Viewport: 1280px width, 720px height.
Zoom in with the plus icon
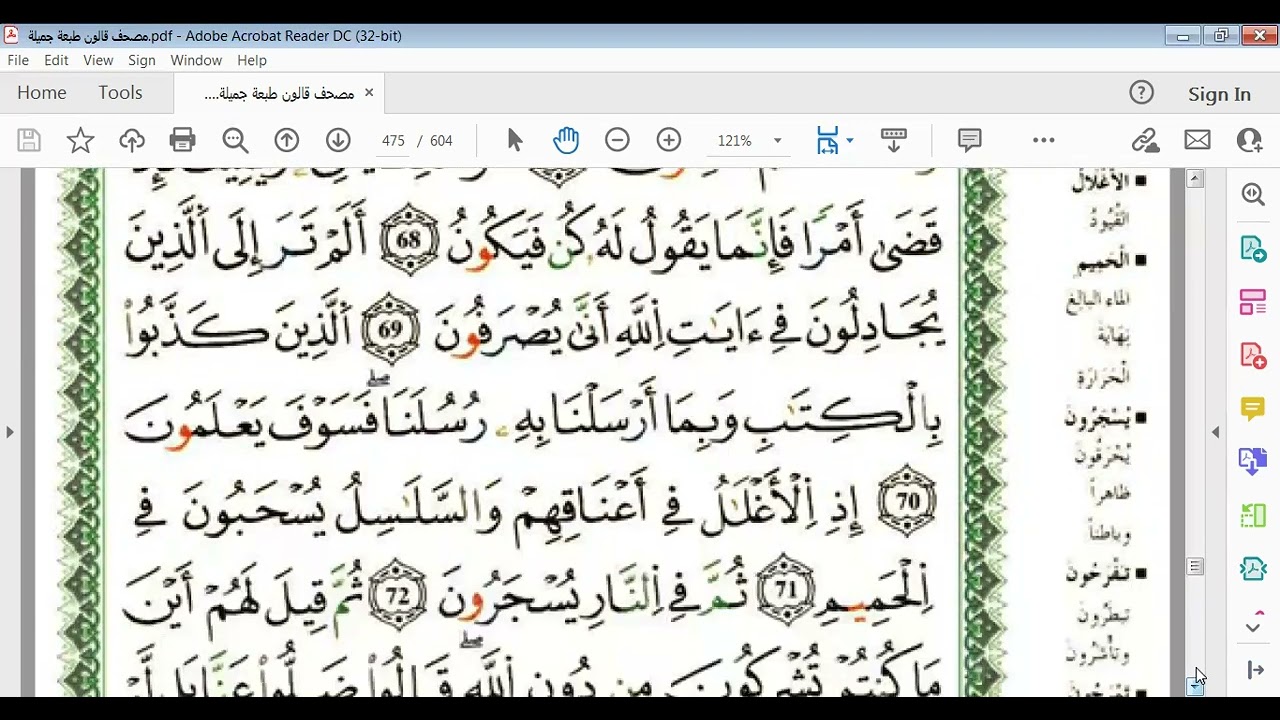669,140
